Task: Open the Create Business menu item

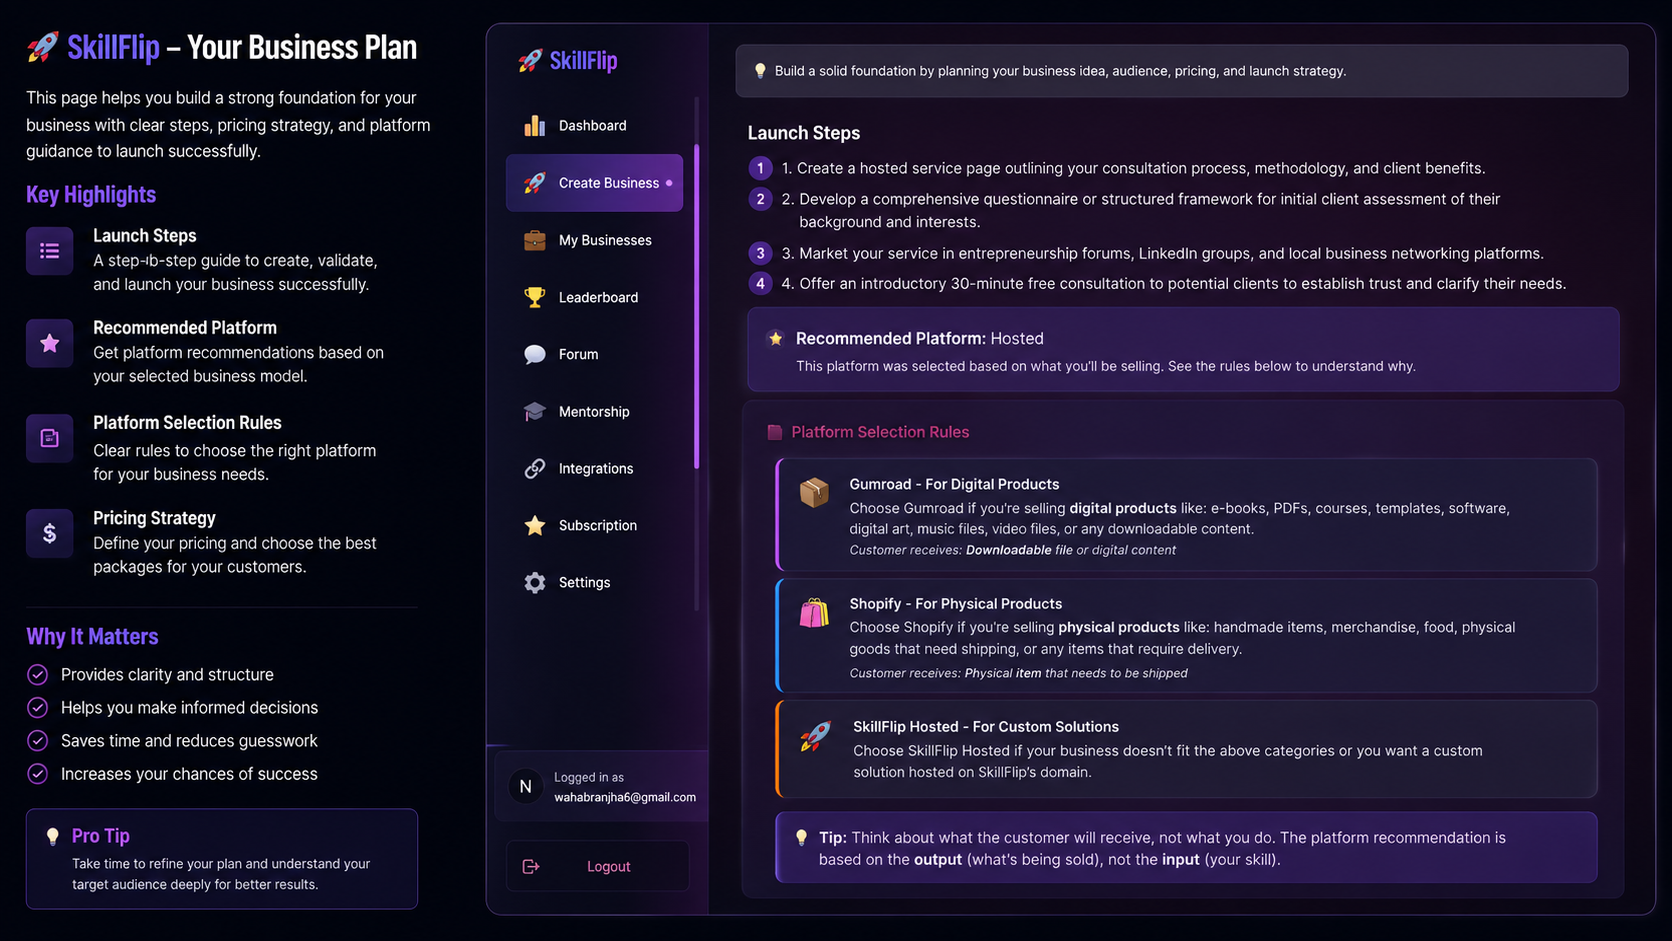Action: pos(594,183)
